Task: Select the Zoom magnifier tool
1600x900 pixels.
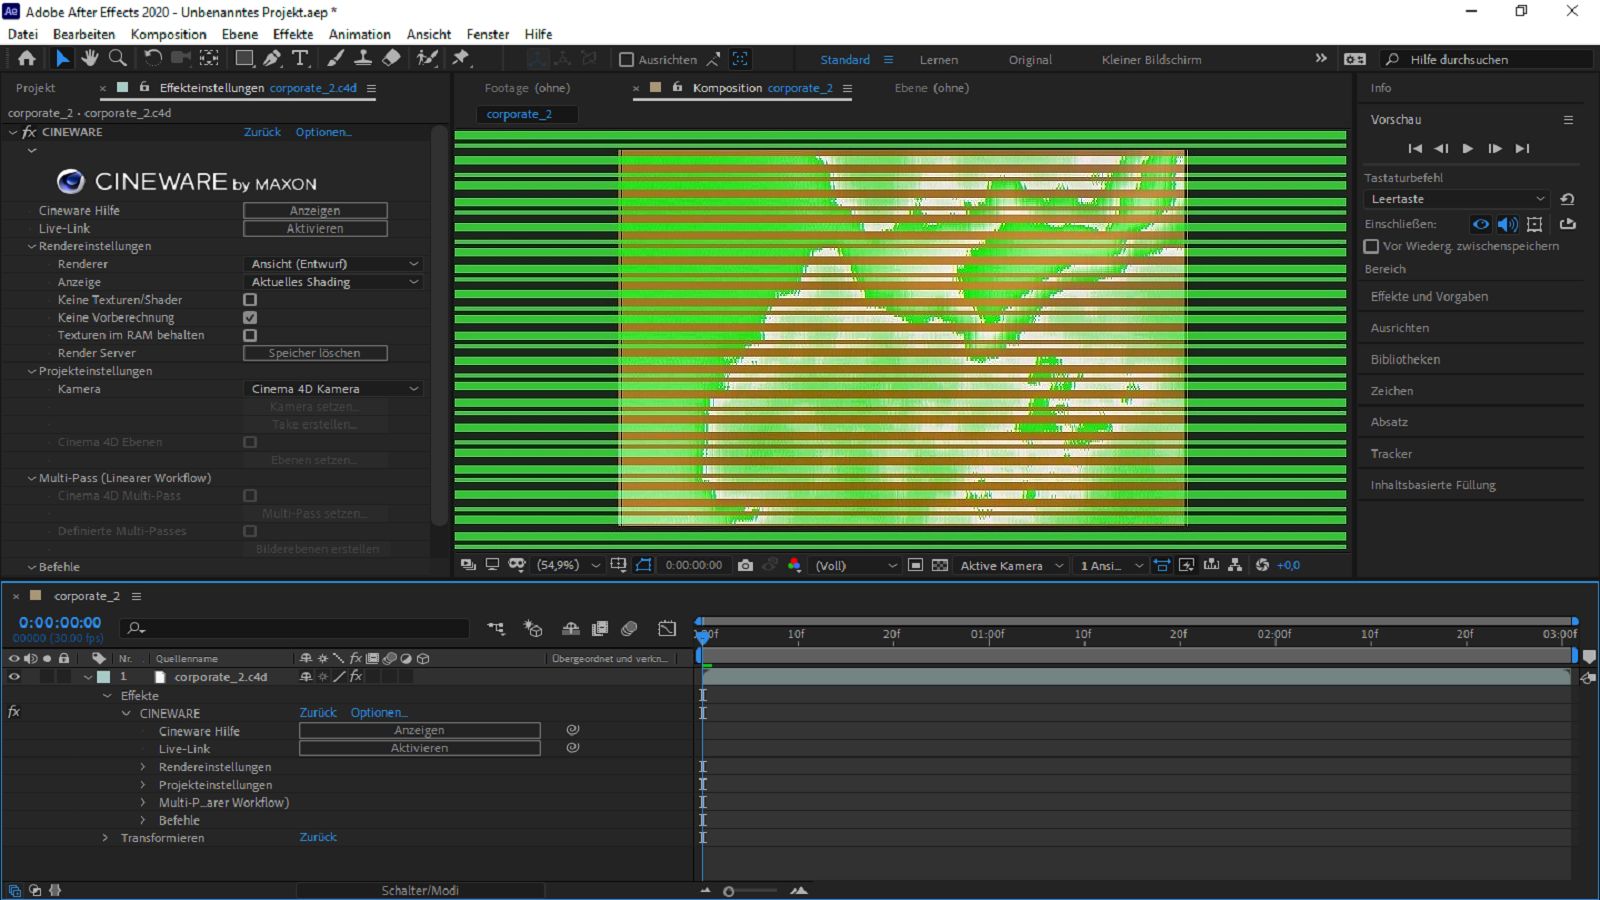Action: [x=118, y=59]
